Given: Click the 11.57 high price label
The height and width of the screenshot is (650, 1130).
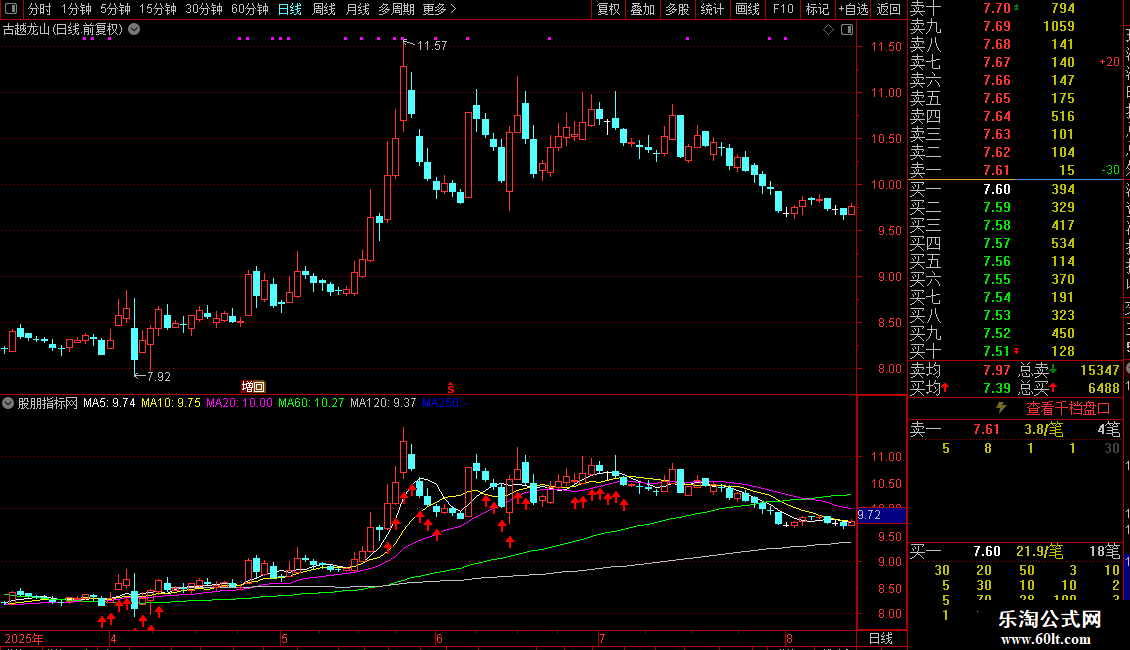Looking at the screenshot, I should click(432, 46).
